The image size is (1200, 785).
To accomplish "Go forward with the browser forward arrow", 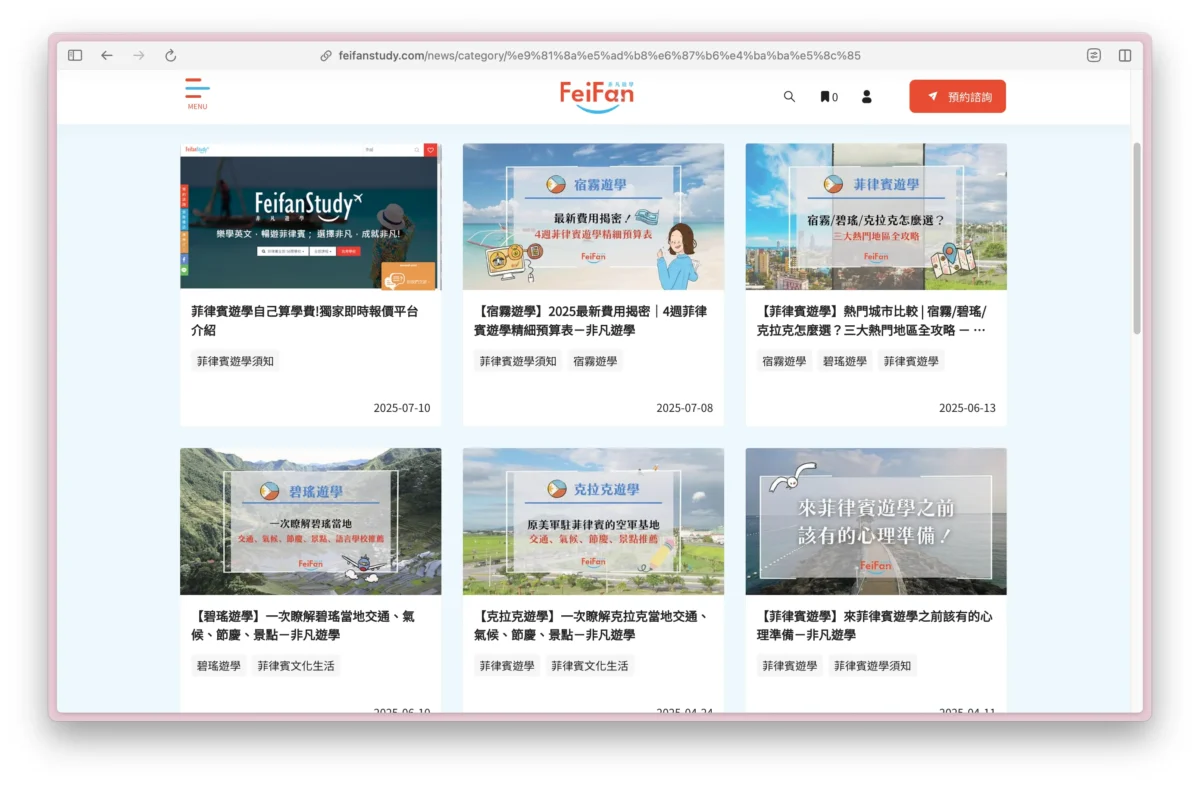I will pyautogui.click(x=139, y=55).
